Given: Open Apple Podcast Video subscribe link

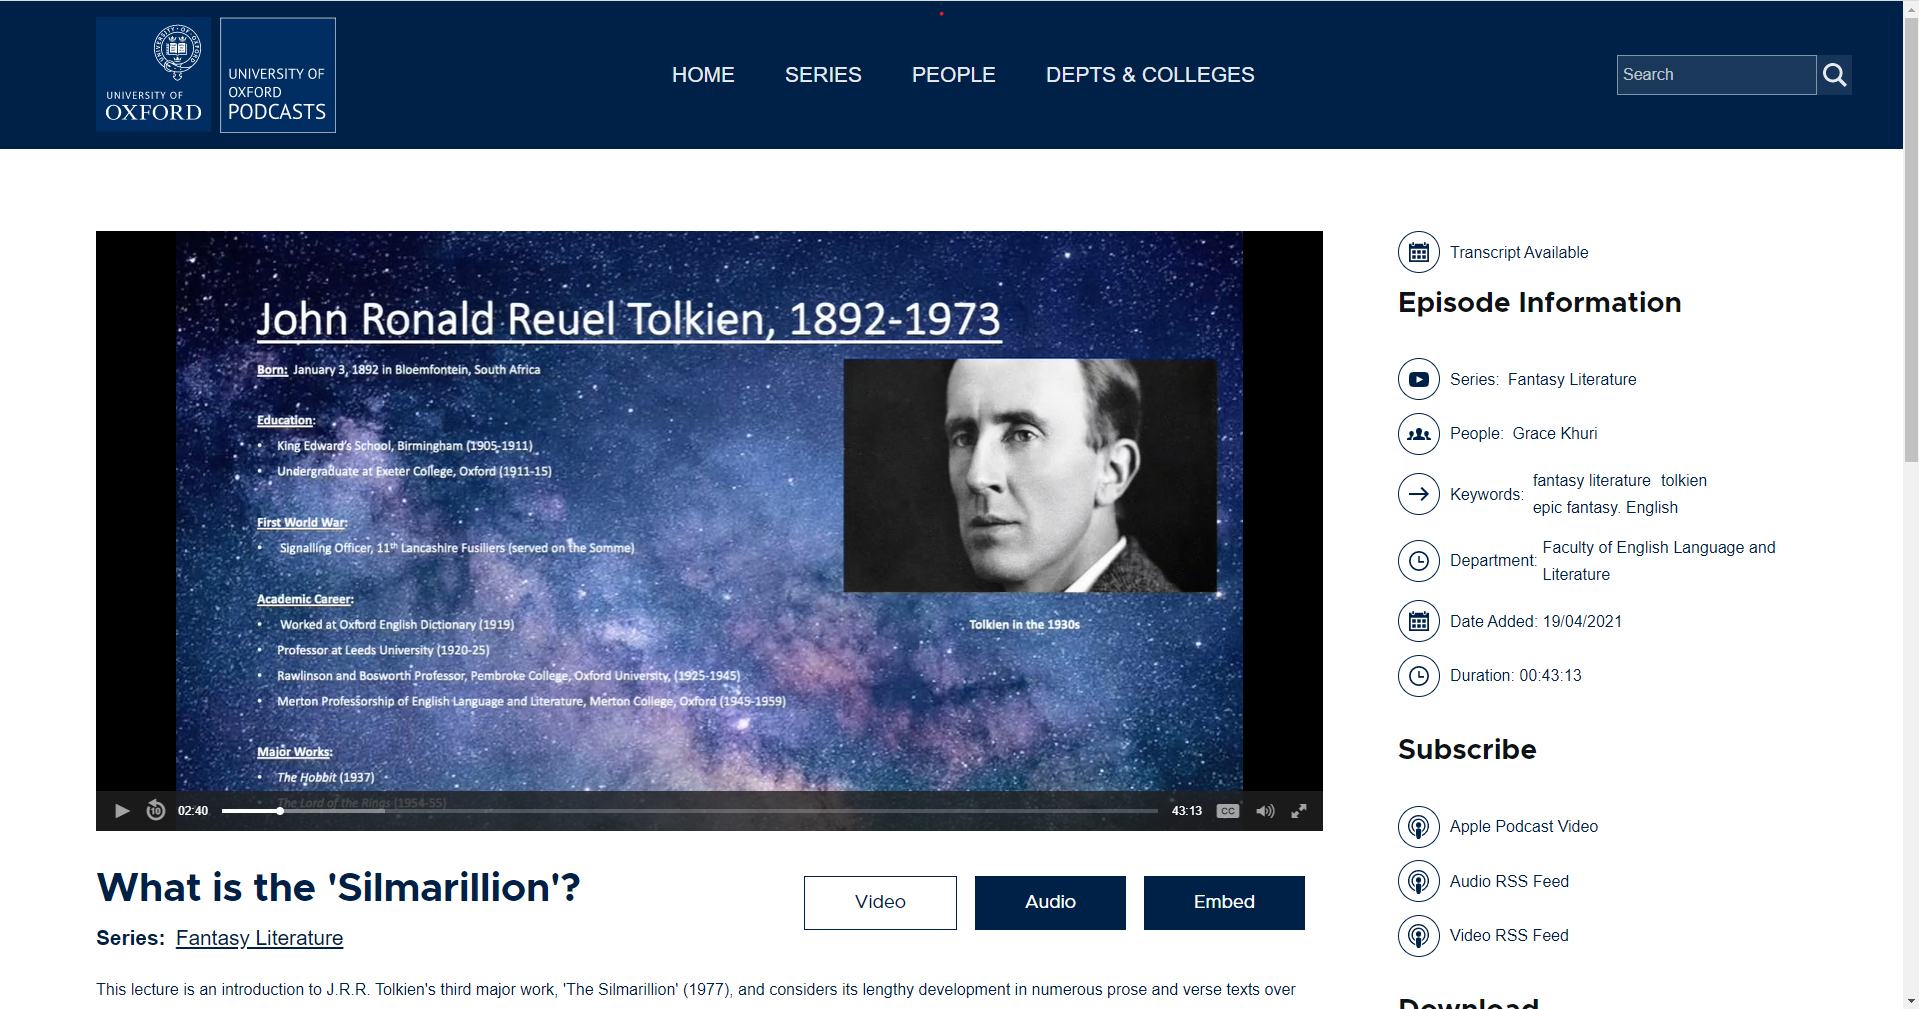Looking at the screenshot, I should [x=1524, y=826].
